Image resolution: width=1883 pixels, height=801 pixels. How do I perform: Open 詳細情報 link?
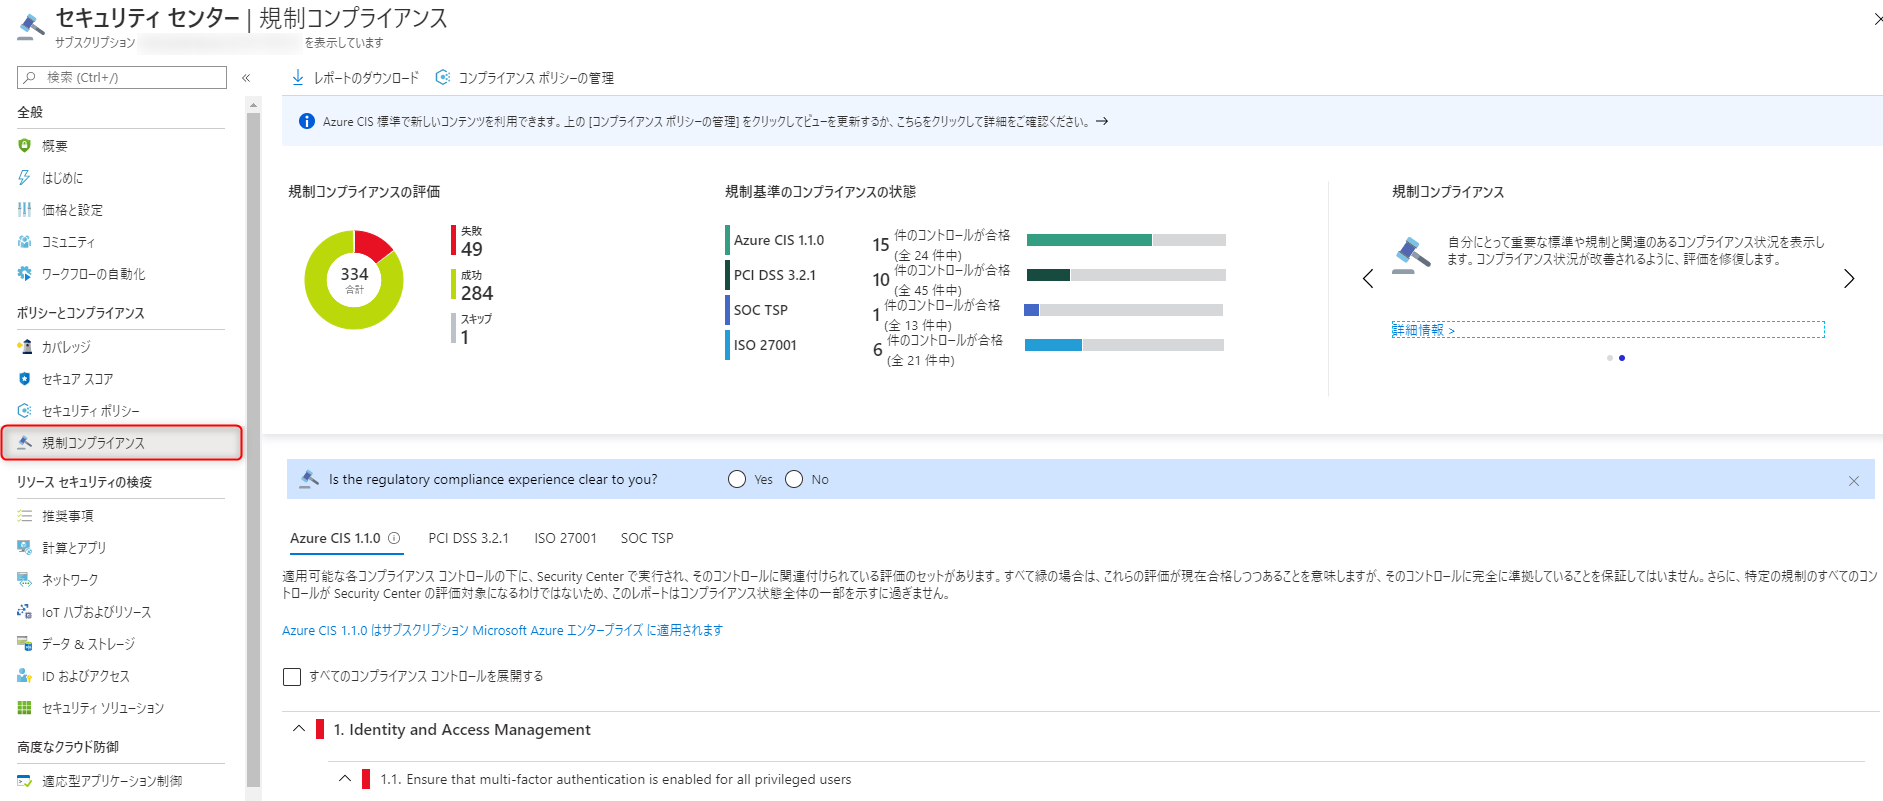coord(1423,330)
